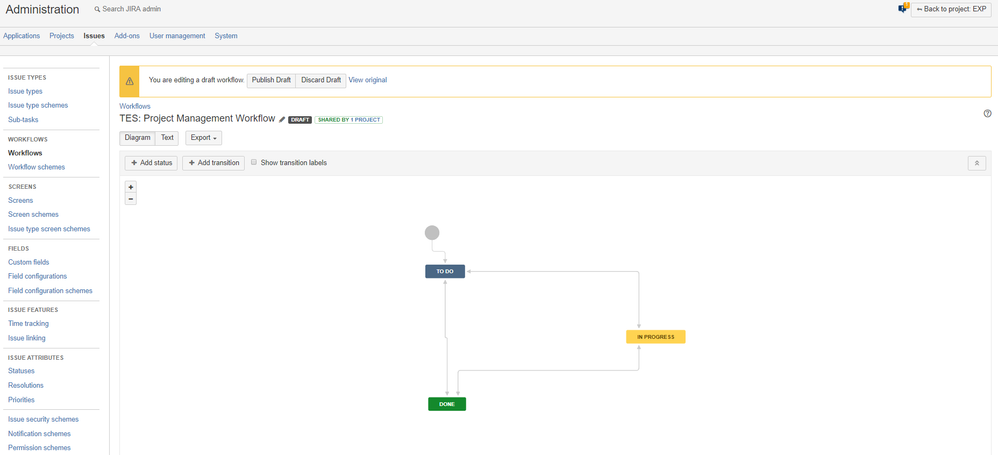The width and height of the screenshot is (998, 455).
Task: Zoom in with the plus button
Action: click(130, 187)
